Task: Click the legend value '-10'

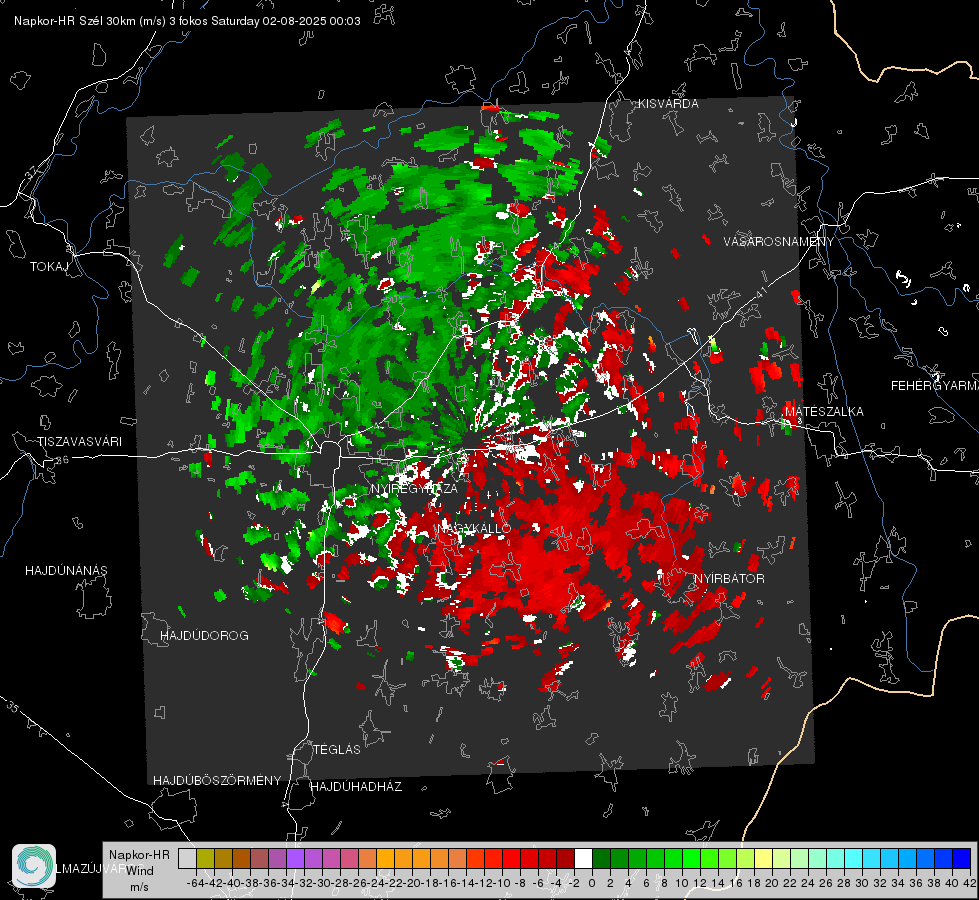Action: 502,883
